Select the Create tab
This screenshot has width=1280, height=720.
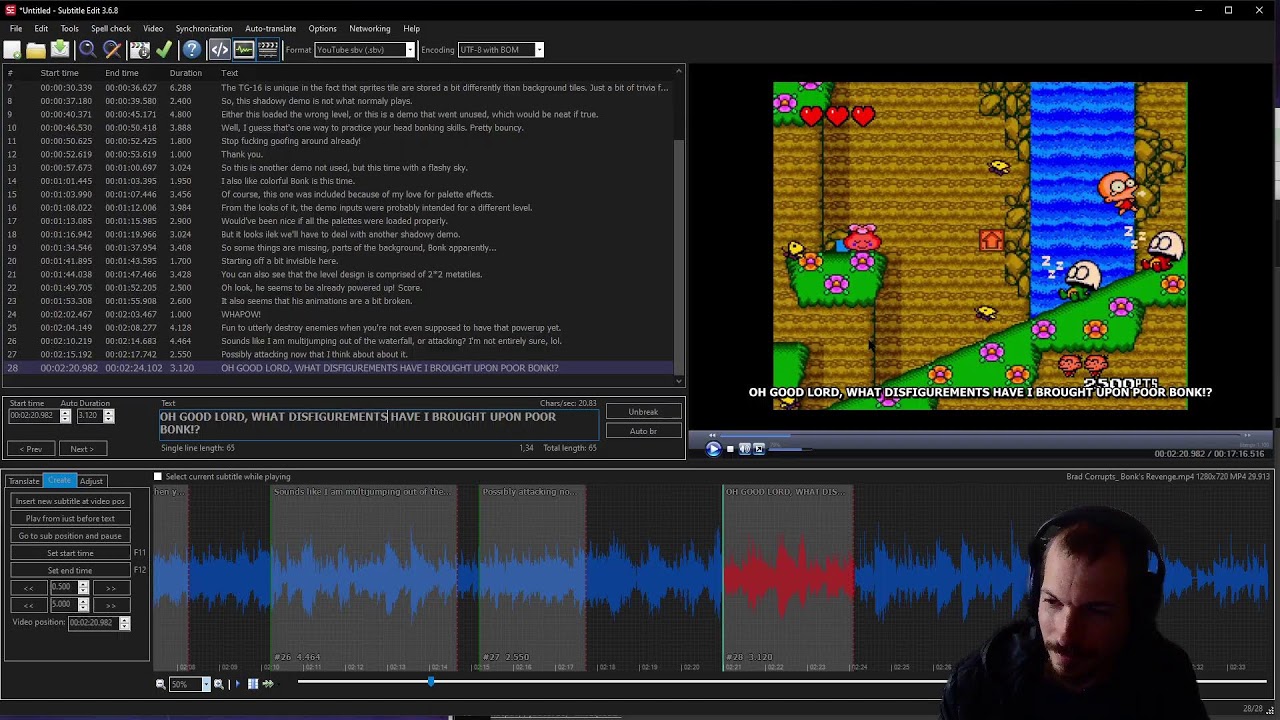(59, 481)
